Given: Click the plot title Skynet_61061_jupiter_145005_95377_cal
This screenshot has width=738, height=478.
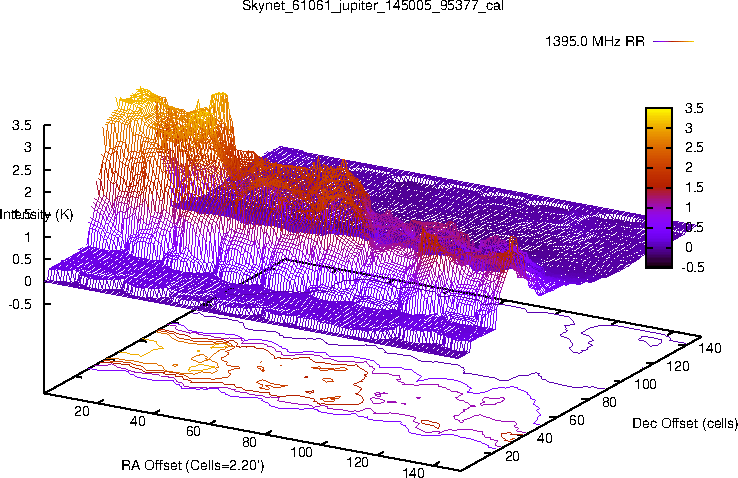Looking at the screenshot, I should pos(373,5).
